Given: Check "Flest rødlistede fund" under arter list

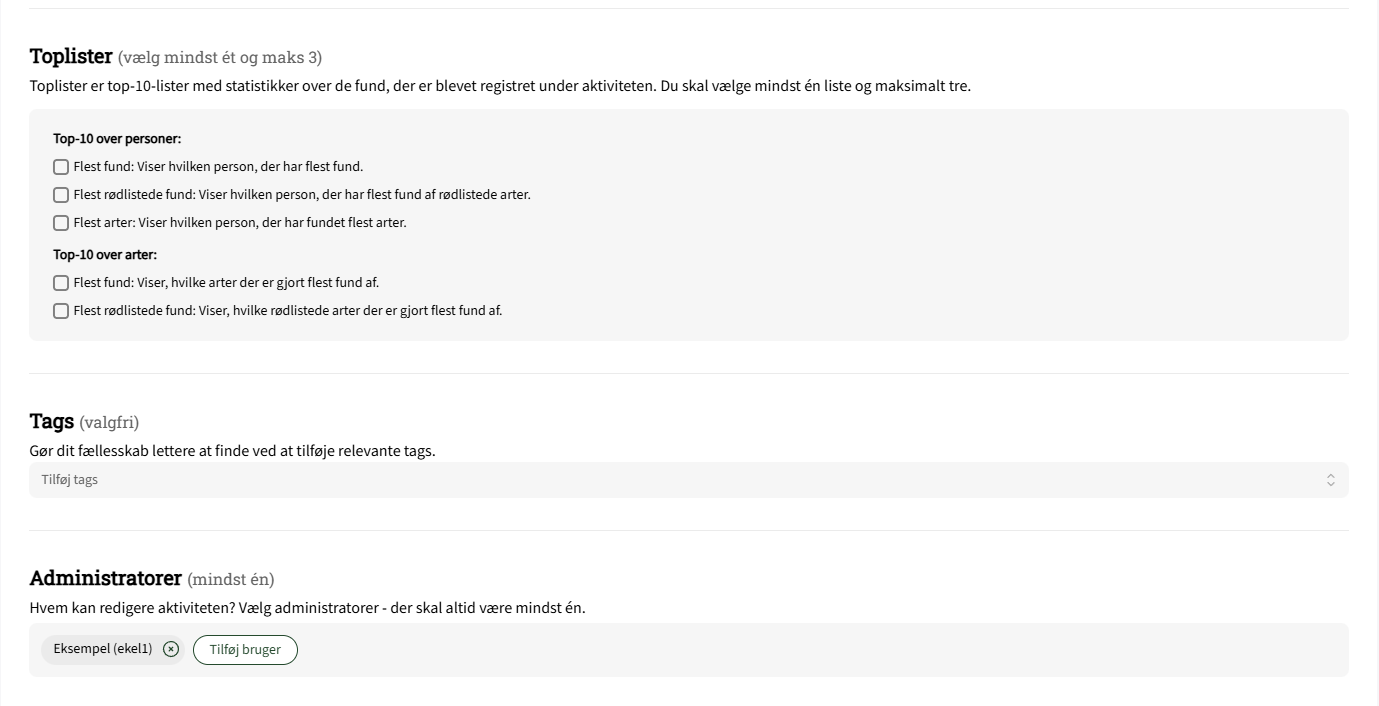Looking at the screenshot, I should point(61,310).
